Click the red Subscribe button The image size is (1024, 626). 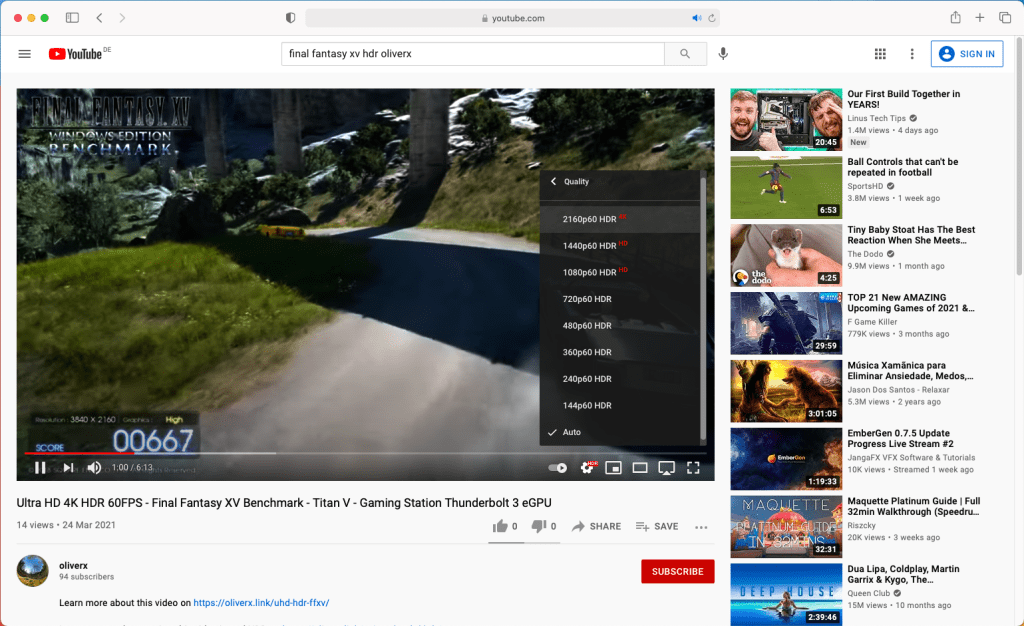click(x=677, y=571)
